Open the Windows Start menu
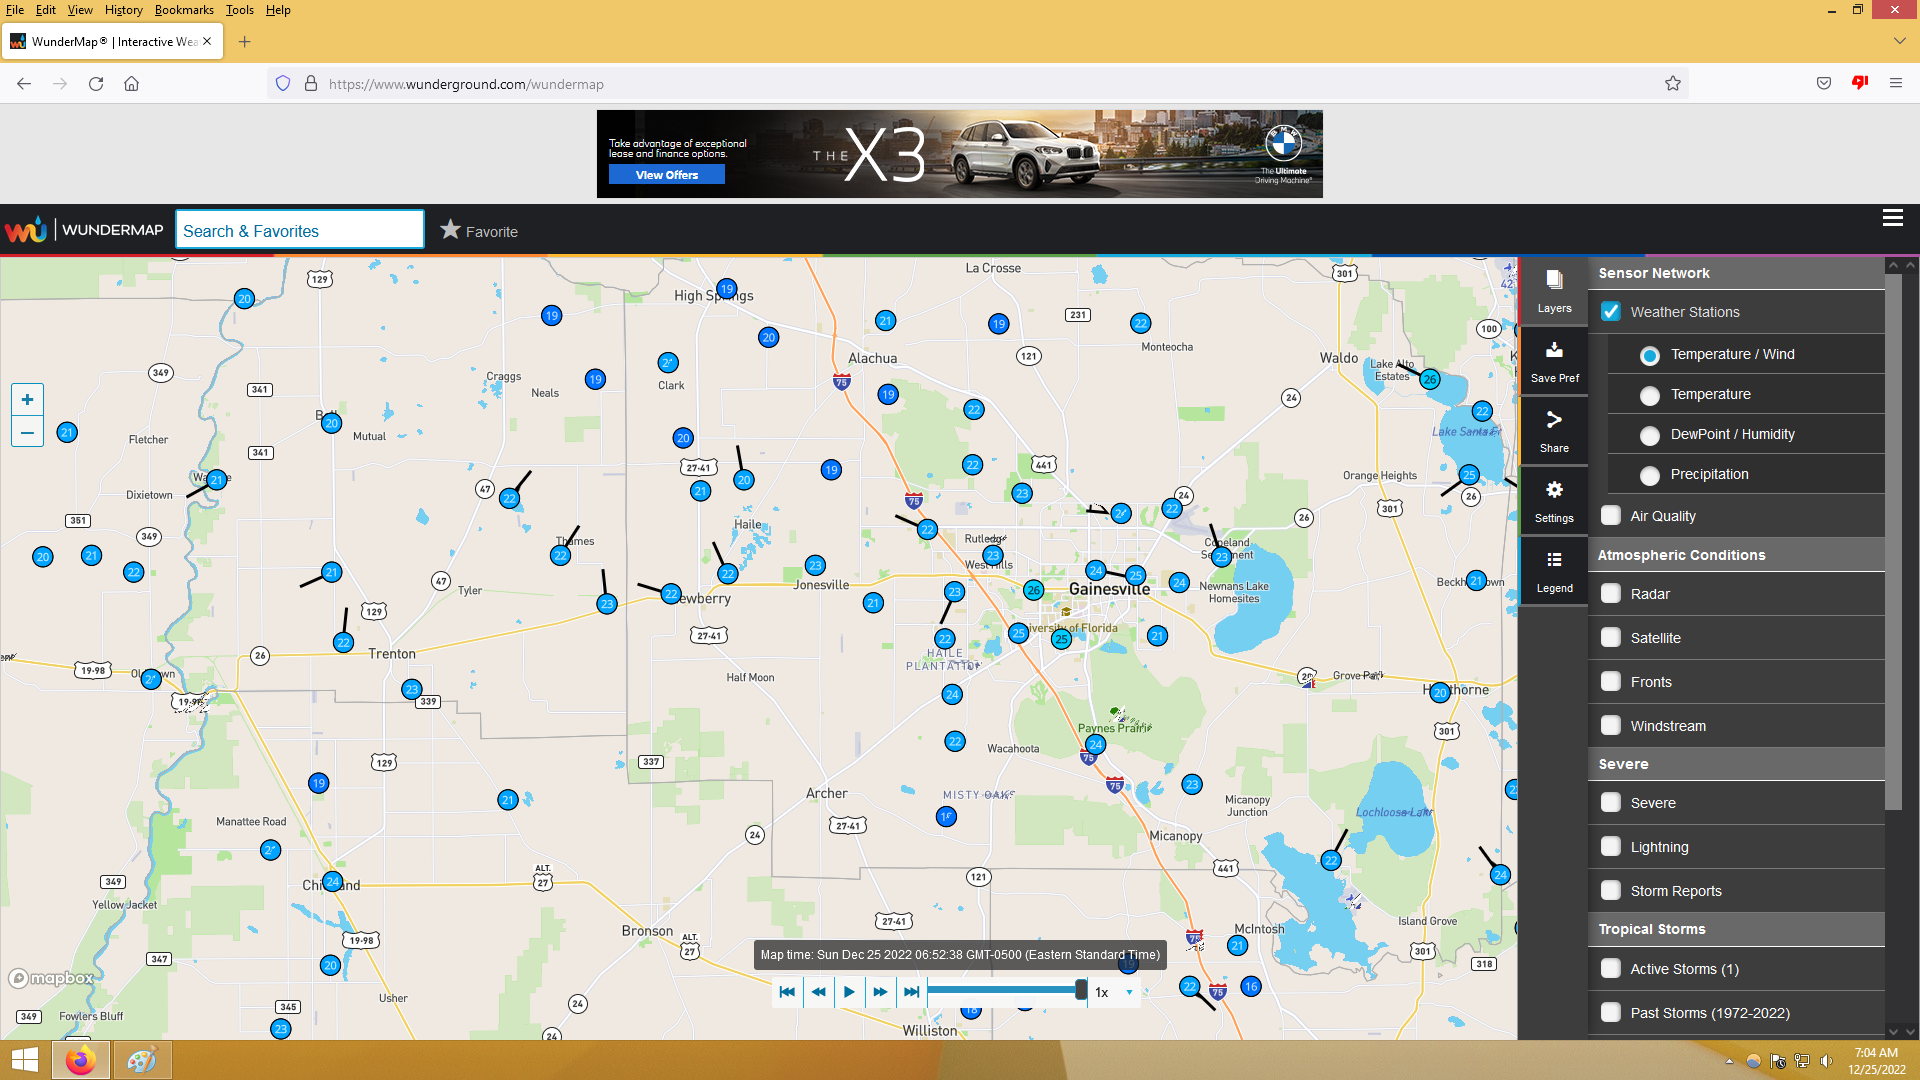 point(24,1060)
